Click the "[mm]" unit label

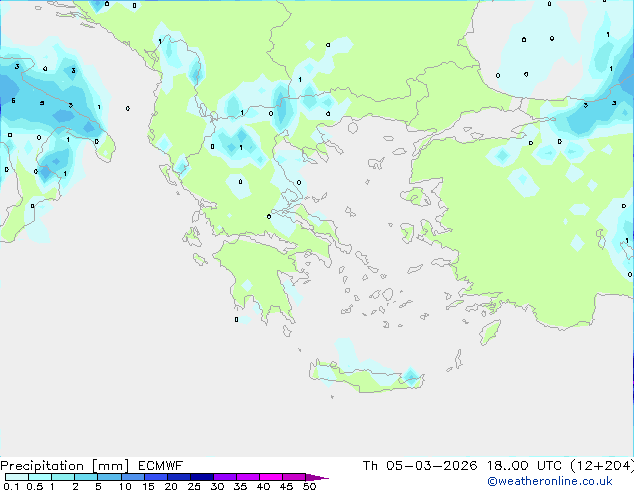(x=110, y=466)
